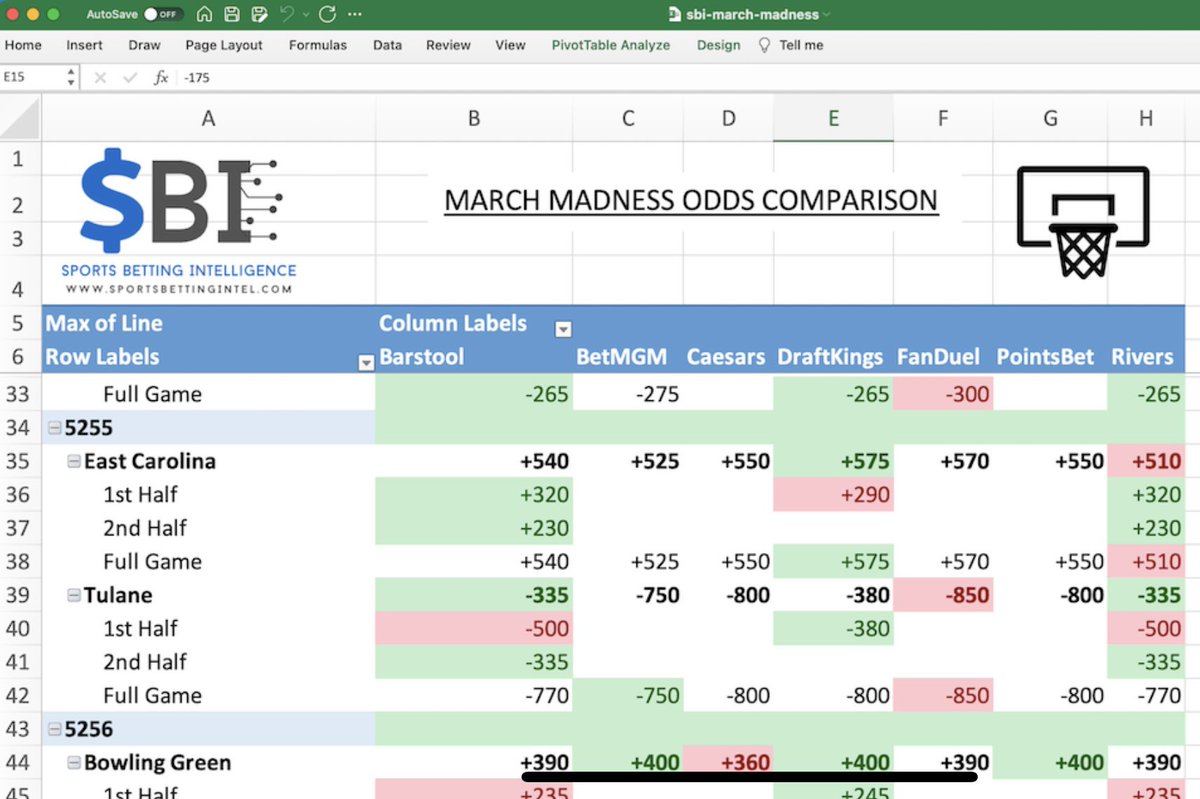Select column A header
The width and height of the screenshot is (1200, 799).
tap(208, 118)
